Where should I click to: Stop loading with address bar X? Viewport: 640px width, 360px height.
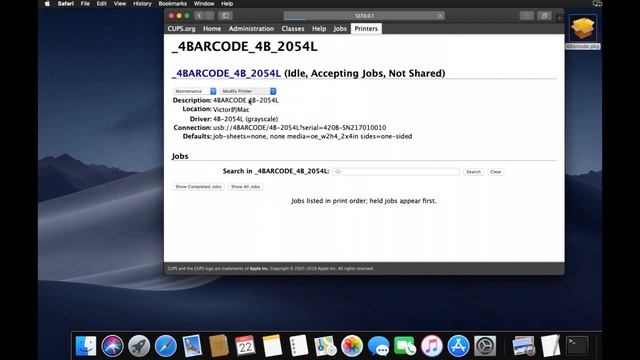point(440,16)
